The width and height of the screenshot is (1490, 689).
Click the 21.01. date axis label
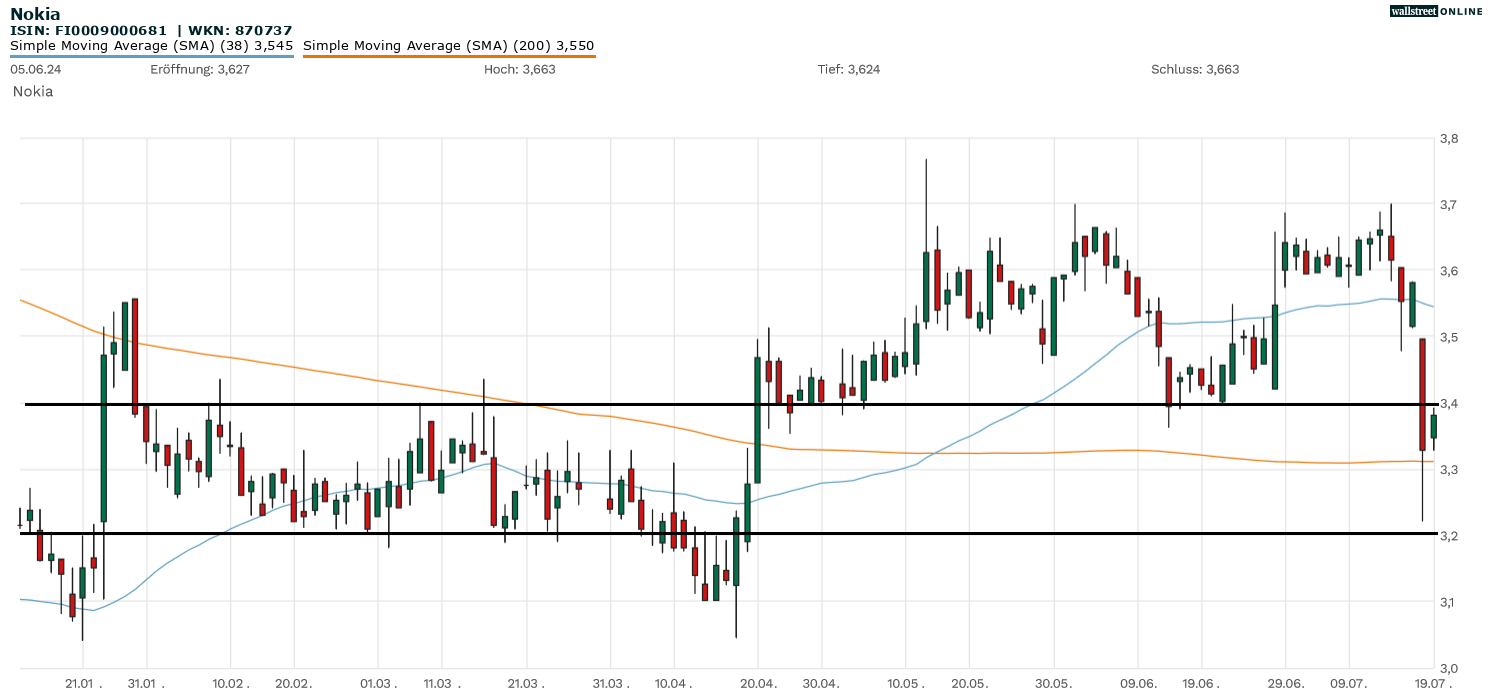coord(84,683)
